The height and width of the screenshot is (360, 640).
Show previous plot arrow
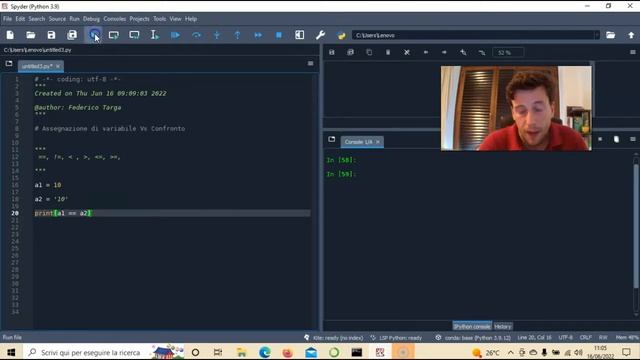coord(425,52)
